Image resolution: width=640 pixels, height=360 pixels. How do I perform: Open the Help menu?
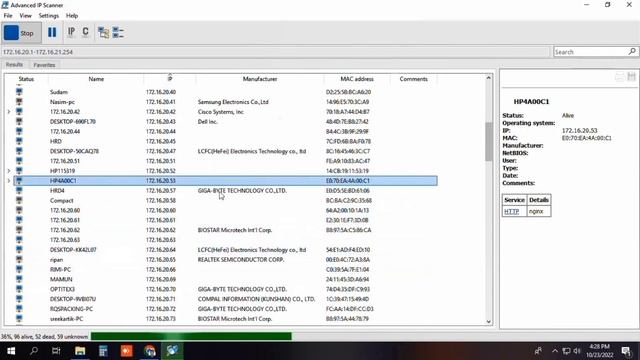pyautogui.click(x=72, y=16)
